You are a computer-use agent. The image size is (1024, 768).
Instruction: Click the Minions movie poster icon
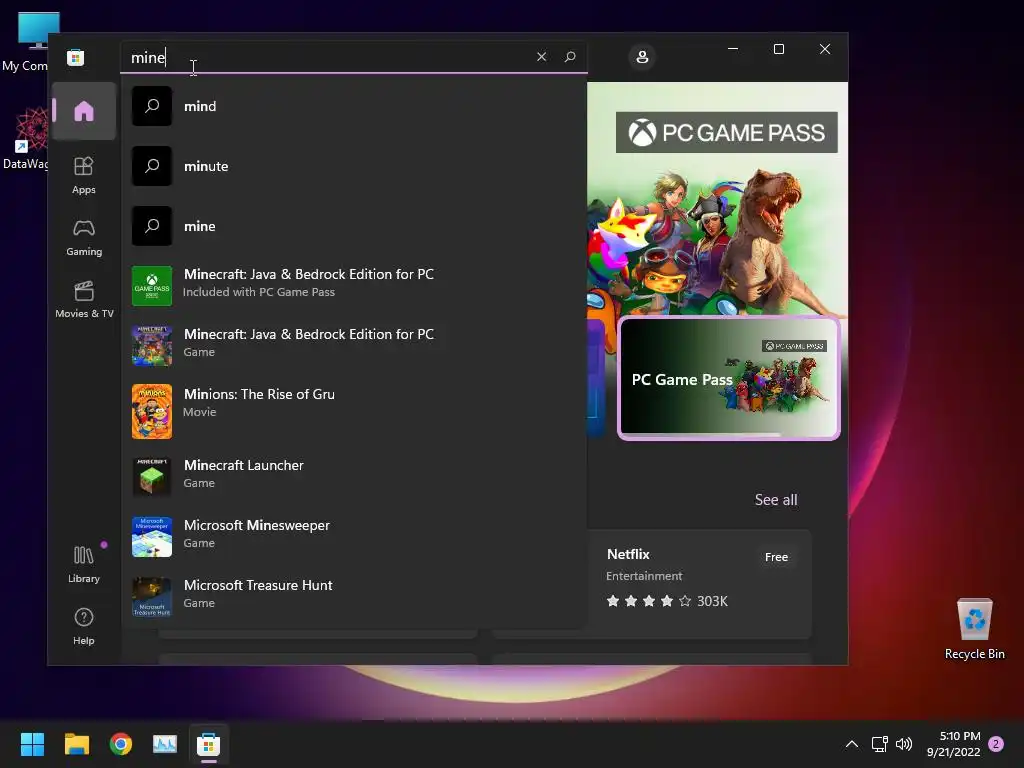152,411
